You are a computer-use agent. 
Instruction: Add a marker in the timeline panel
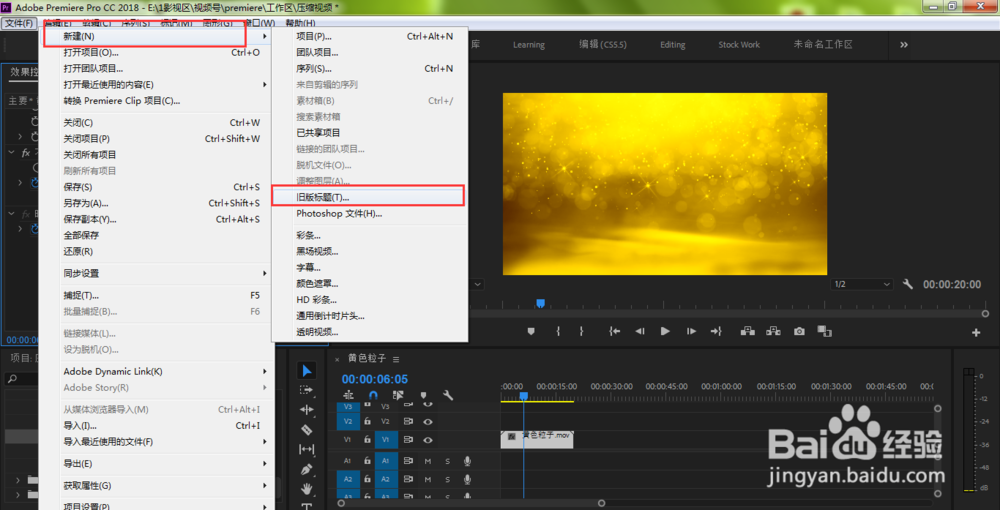[x=423, y=395]
